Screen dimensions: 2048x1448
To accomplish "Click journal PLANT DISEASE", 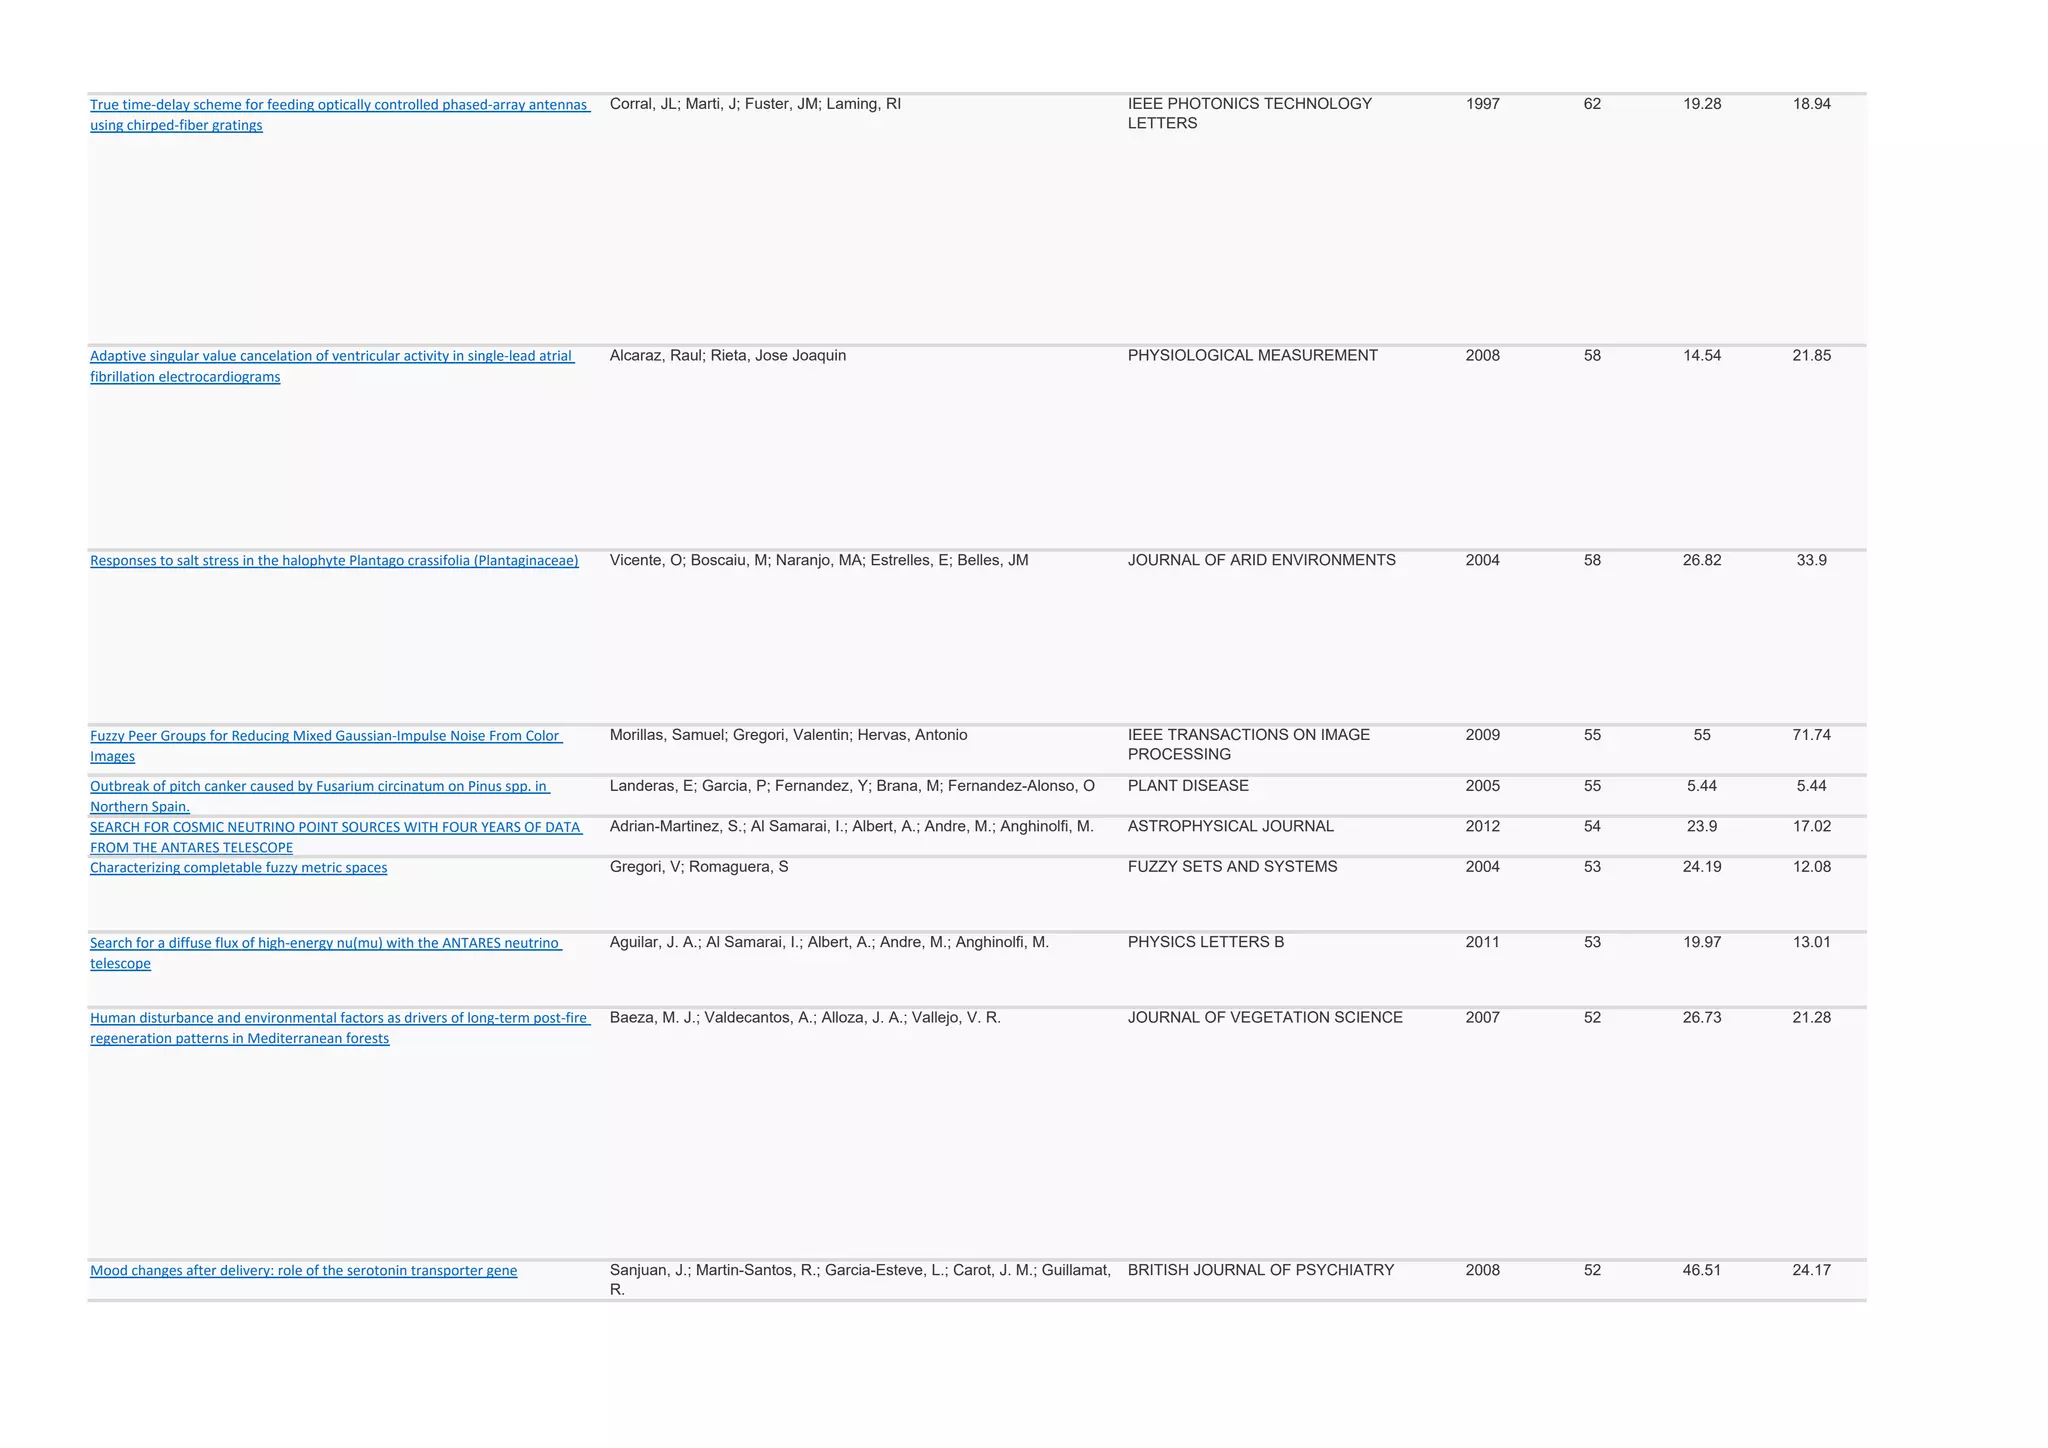I will [x=1188, y=786].
